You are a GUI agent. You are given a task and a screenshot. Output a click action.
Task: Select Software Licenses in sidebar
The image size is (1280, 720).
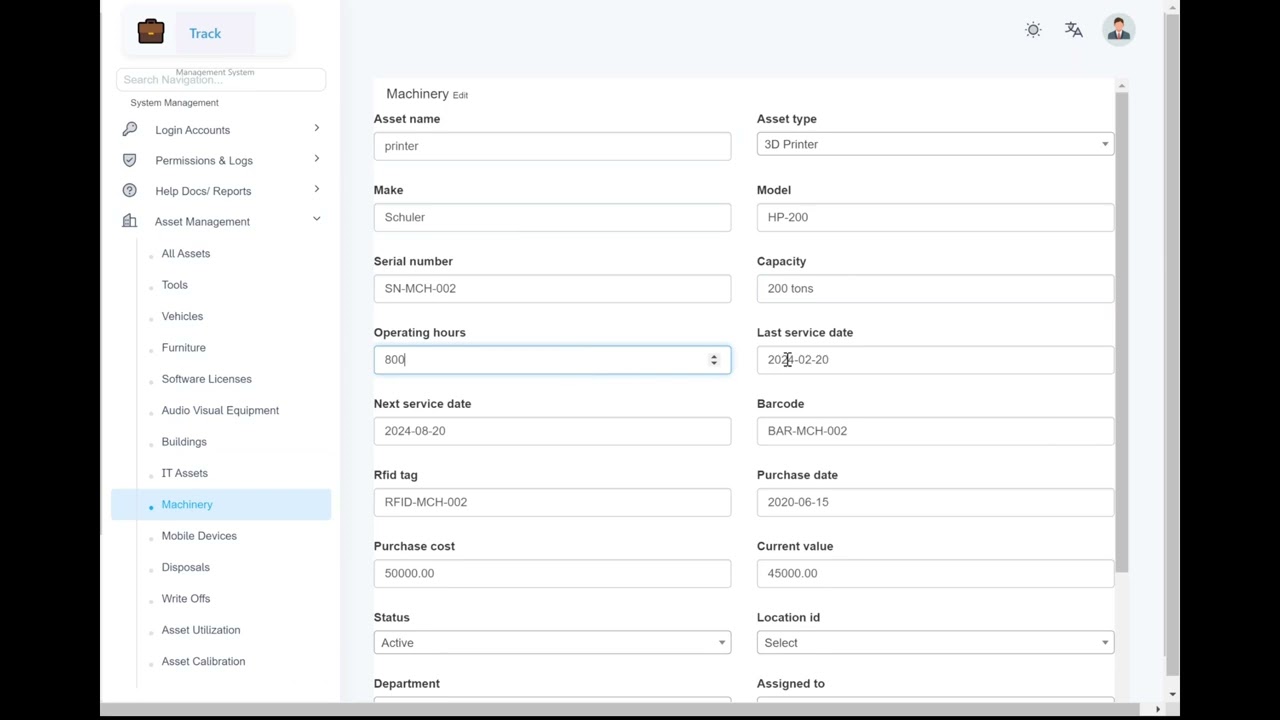207,379
